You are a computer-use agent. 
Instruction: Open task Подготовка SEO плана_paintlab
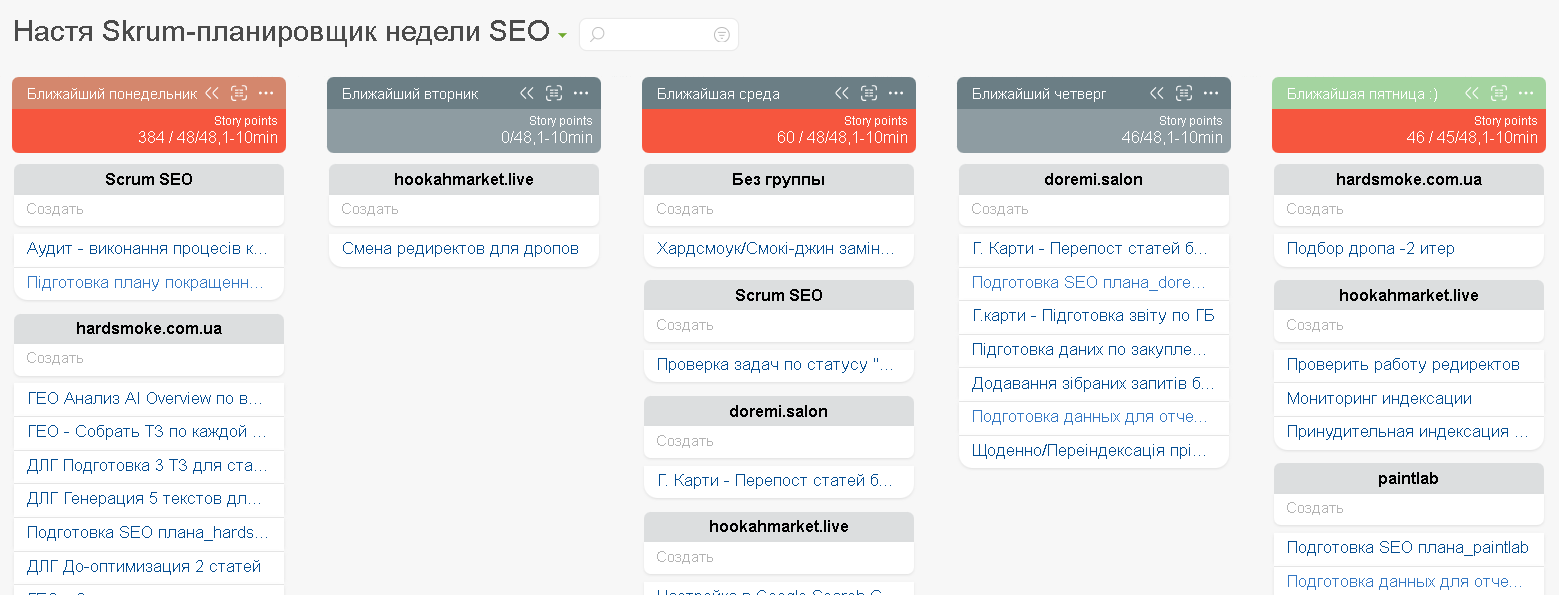click(x=1407, y=547)
